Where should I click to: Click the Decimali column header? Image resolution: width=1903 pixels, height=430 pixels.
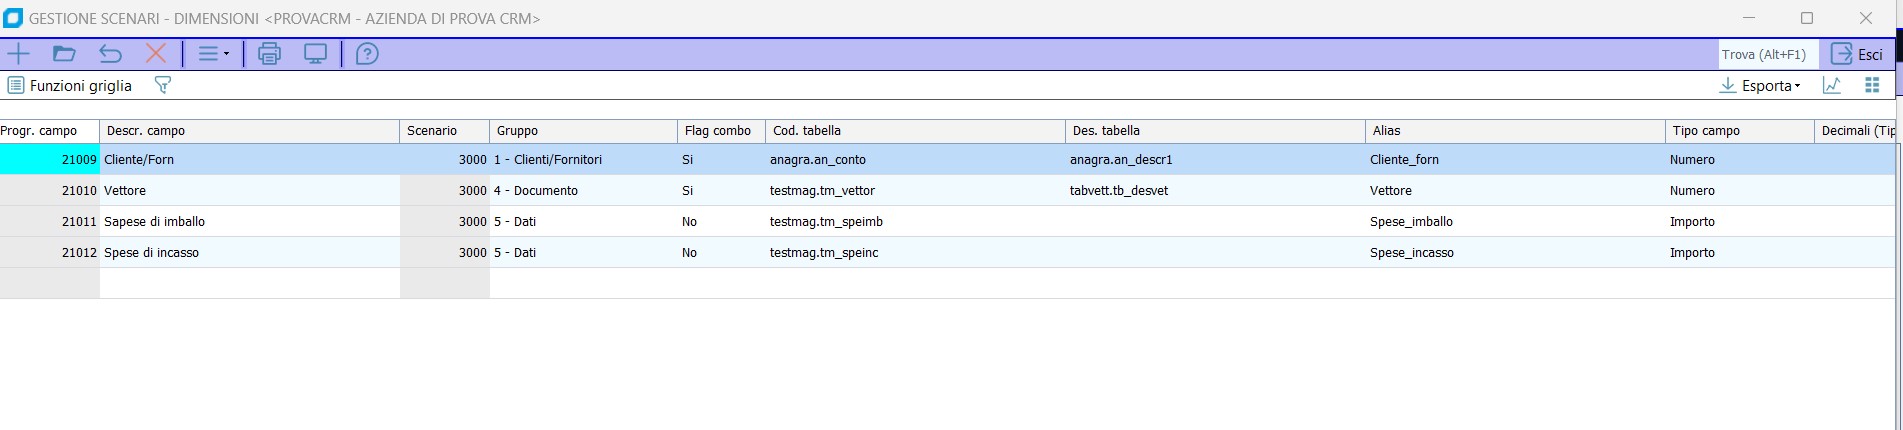pyautogui.click(x=1855, y=131)
